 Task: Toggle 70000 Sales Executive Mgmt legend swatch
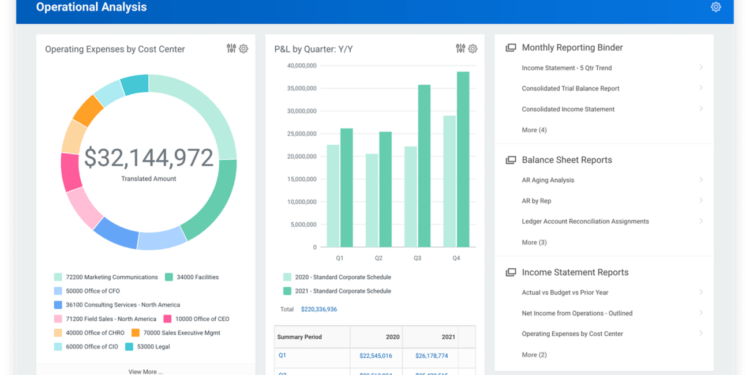135,332
